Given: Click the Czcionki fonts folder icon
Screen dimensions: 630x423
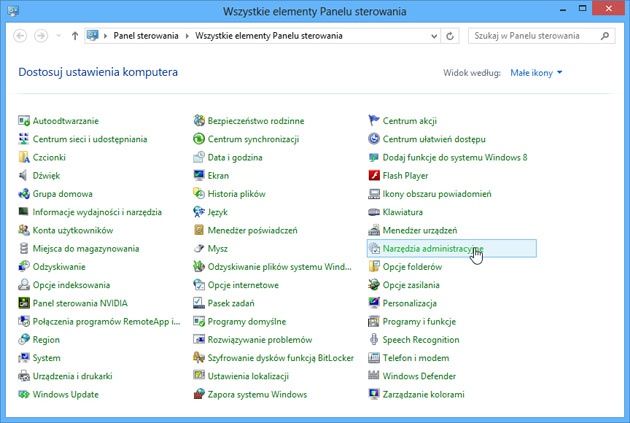Looking at the screenshot, I should tap(24, 157).
